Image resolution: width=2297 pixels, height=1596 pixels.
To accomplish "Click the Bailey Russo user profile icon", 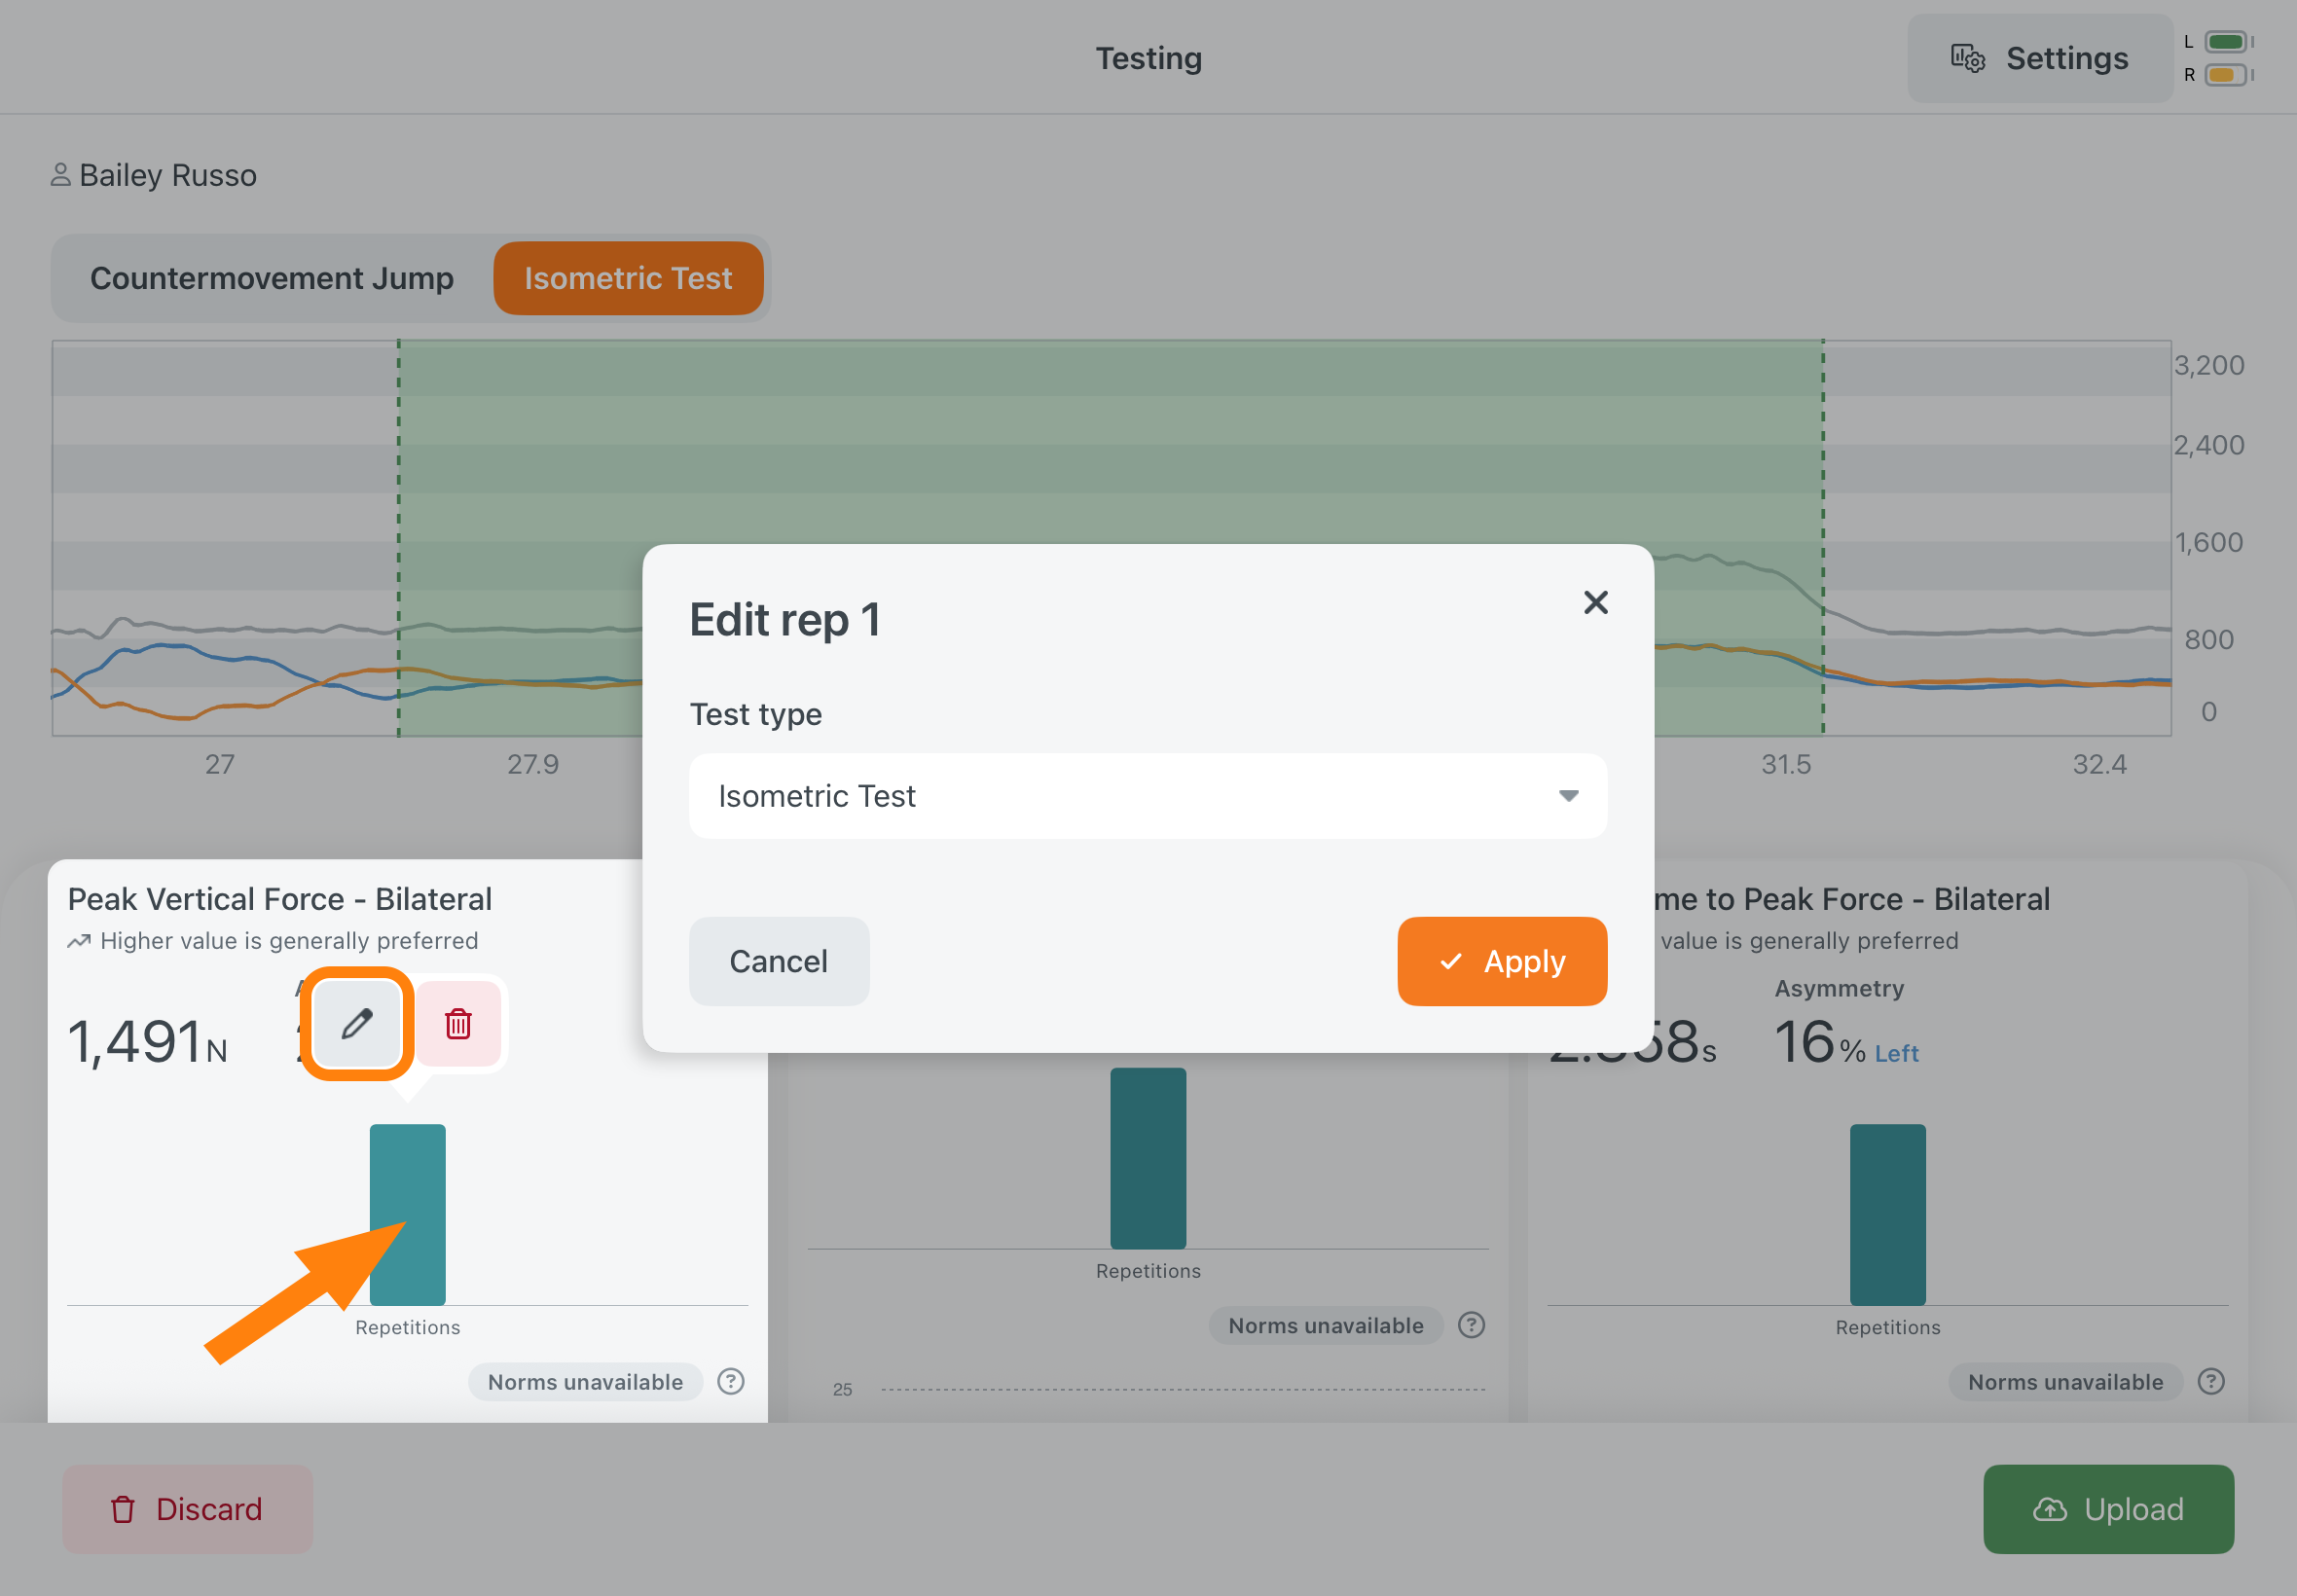I will tap(60, 175).
